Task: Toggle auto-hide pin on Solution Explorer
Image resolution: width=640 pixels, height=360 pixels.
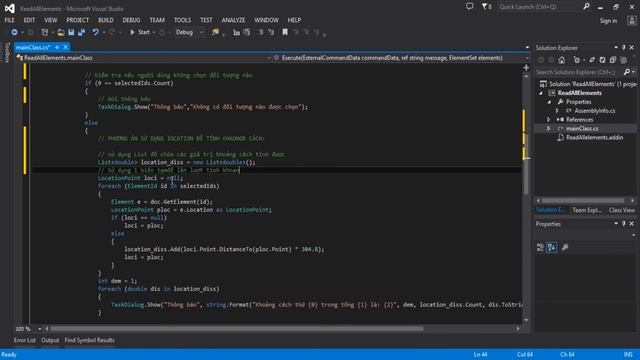Action: point(624,48)
